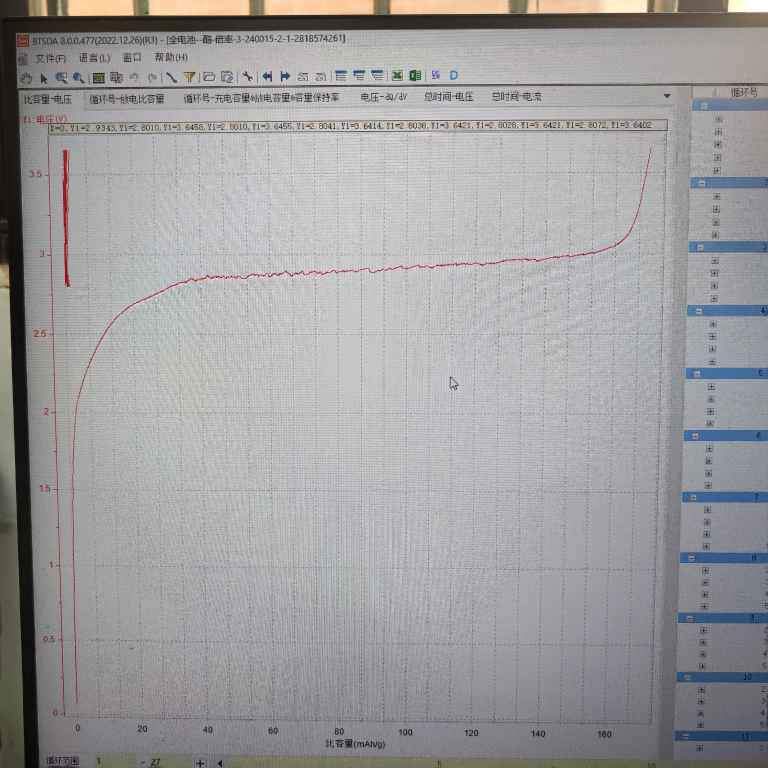
Task: Click the plus button beside cycle range
Action: coord(200,763)
